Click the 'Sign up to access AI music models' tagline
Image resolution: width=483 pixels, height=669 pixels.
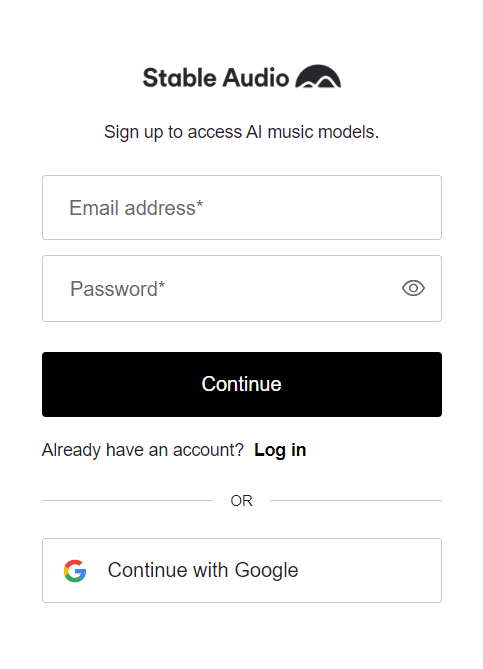242,132
